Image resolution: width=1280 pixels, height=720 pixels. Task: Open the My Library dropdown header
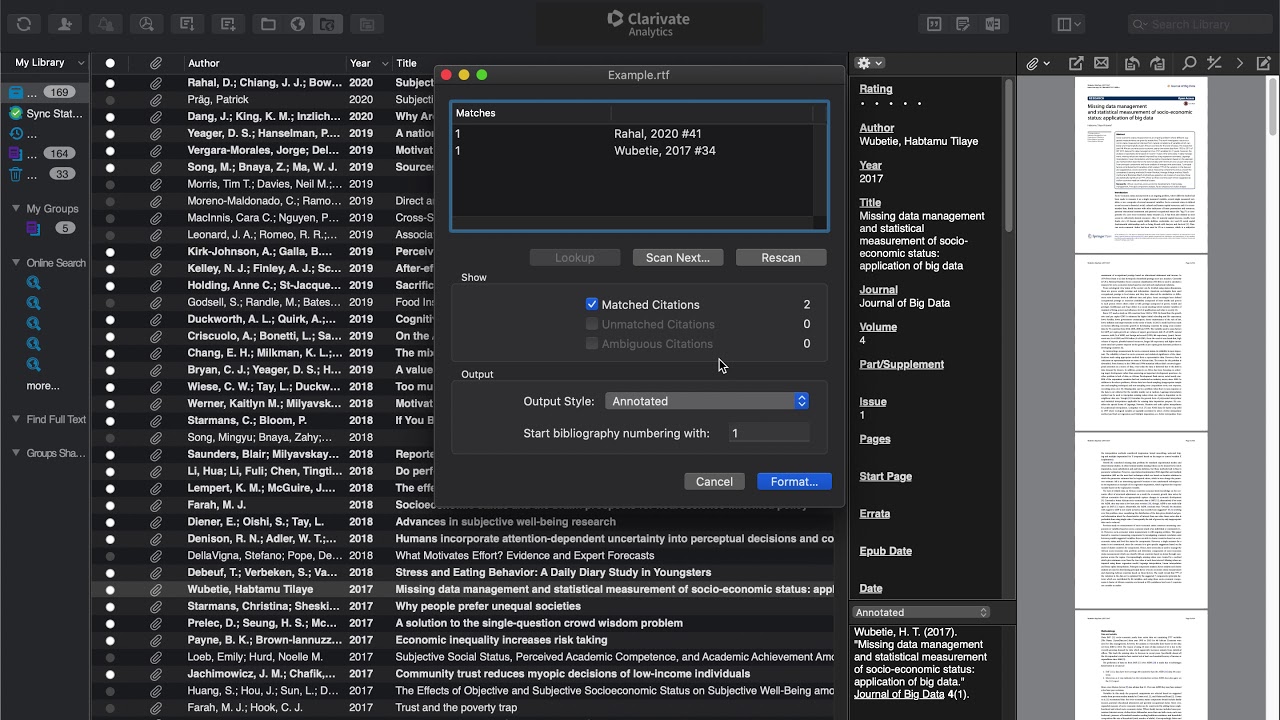[45, 62]
